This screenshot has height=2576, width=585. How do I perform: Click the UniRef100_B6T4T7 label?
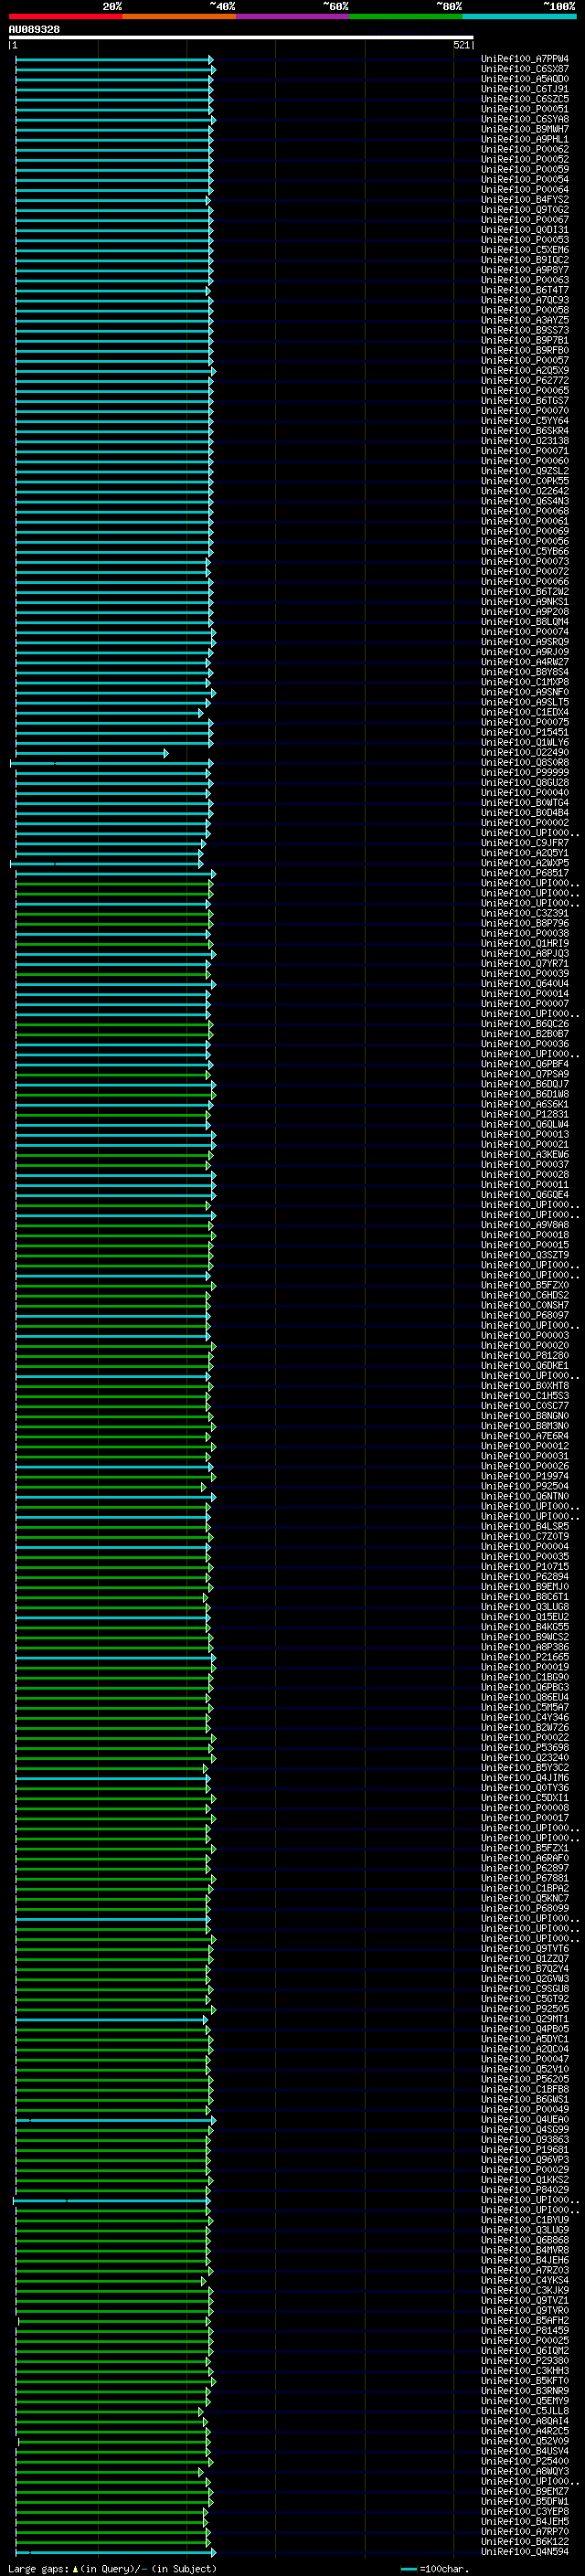point(525,290)
